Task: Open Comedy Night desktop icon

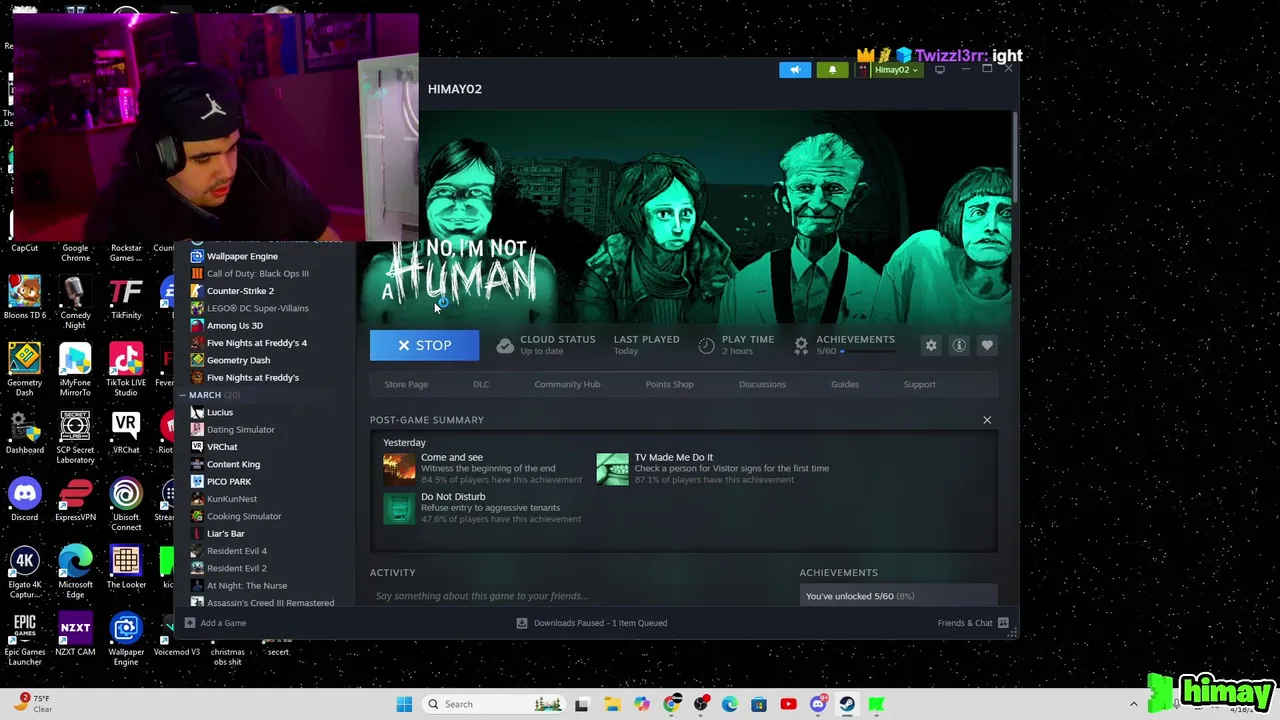Action: pos(75,303)
